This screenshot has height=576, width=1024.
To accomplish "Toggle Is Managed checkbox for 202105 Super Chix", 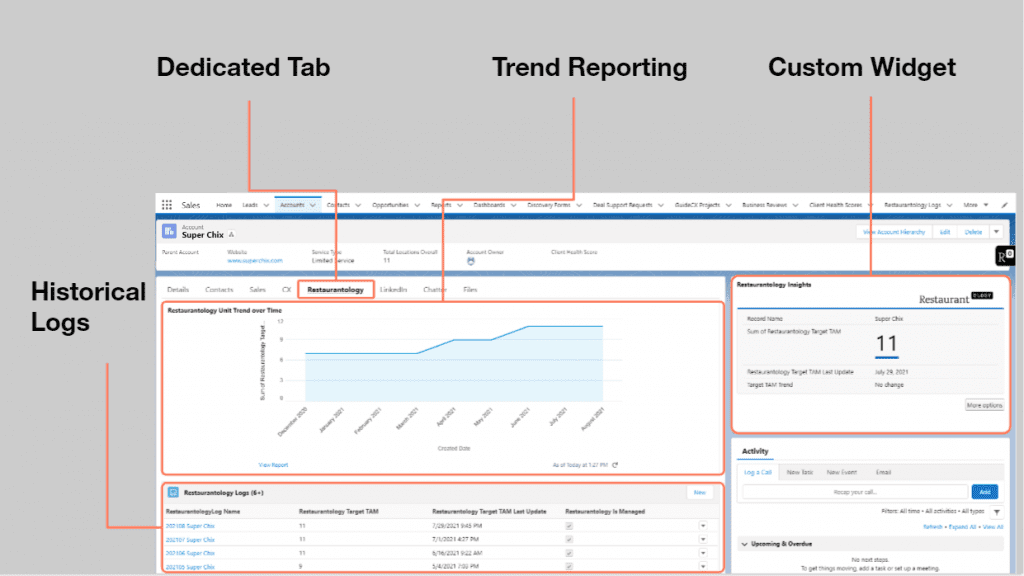I will 569,566.
